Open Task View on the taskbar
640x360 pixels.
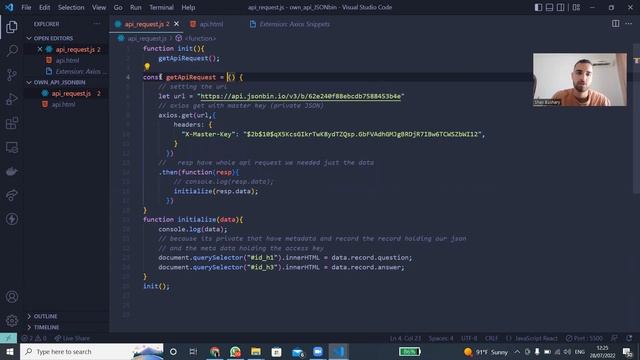(x=193, y=352)
